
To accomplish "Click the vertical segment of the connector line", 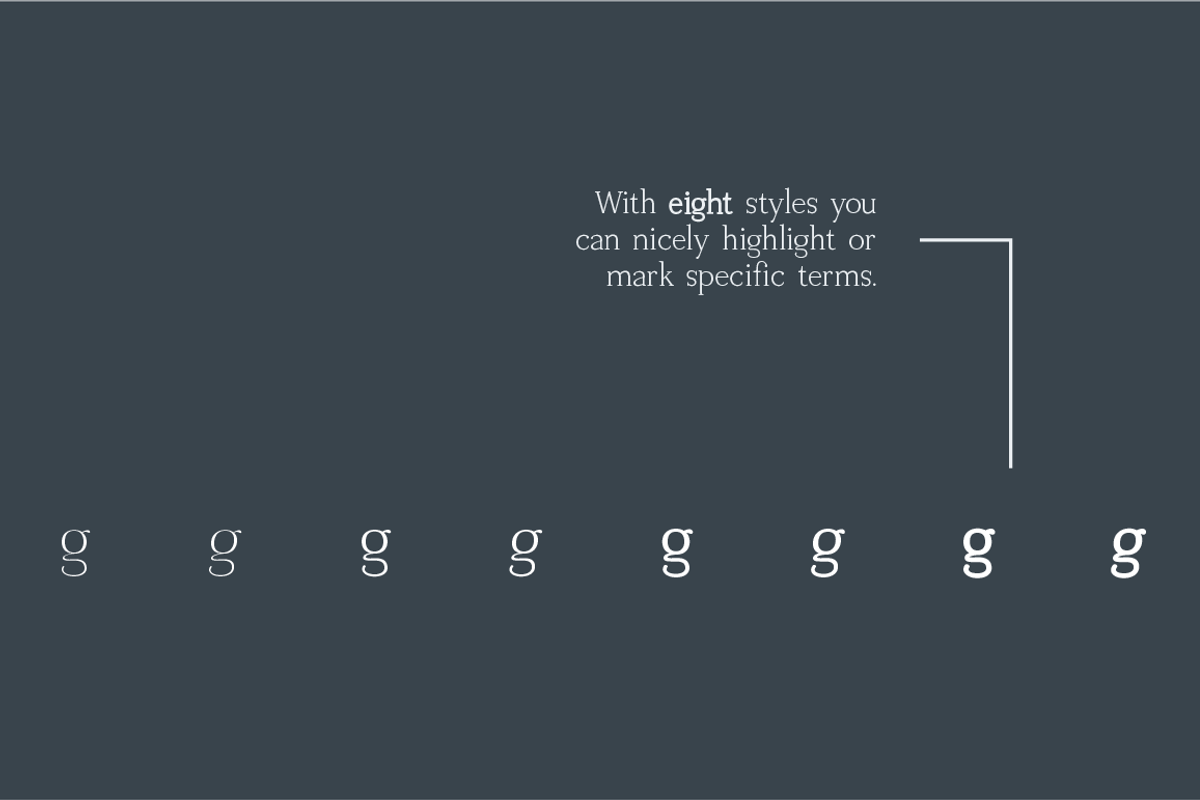I will (1010, 360).
